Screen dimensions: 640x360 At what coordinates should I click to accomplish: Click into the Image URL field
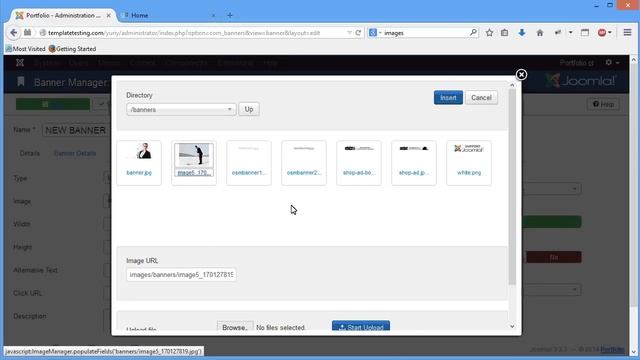[181, 275]
